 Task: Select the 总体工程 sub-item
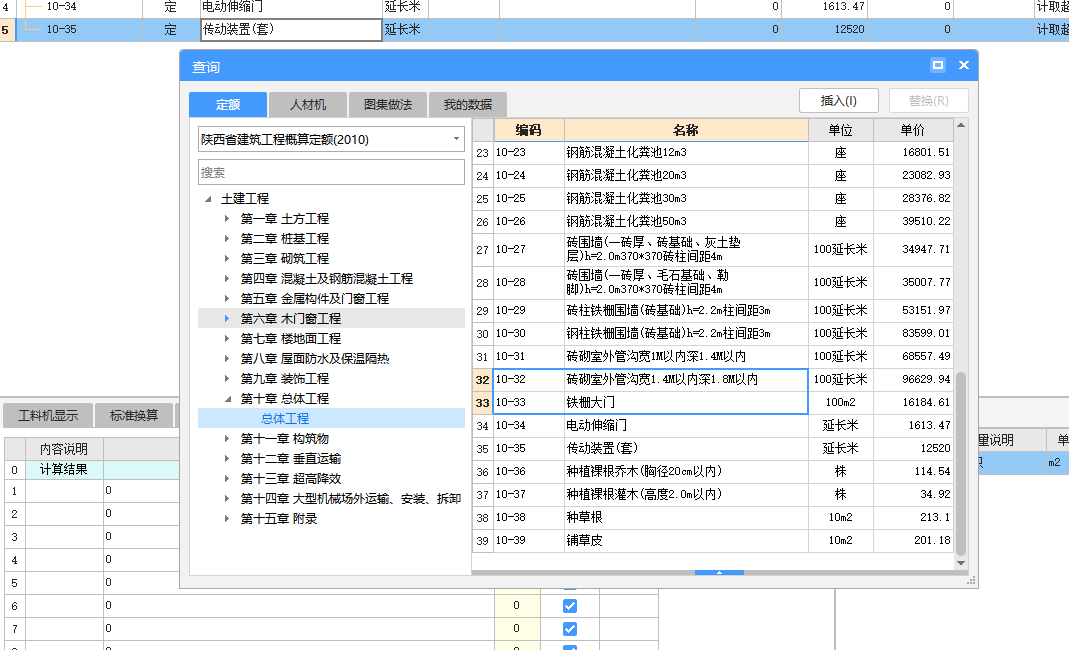(x=285, y=419)
